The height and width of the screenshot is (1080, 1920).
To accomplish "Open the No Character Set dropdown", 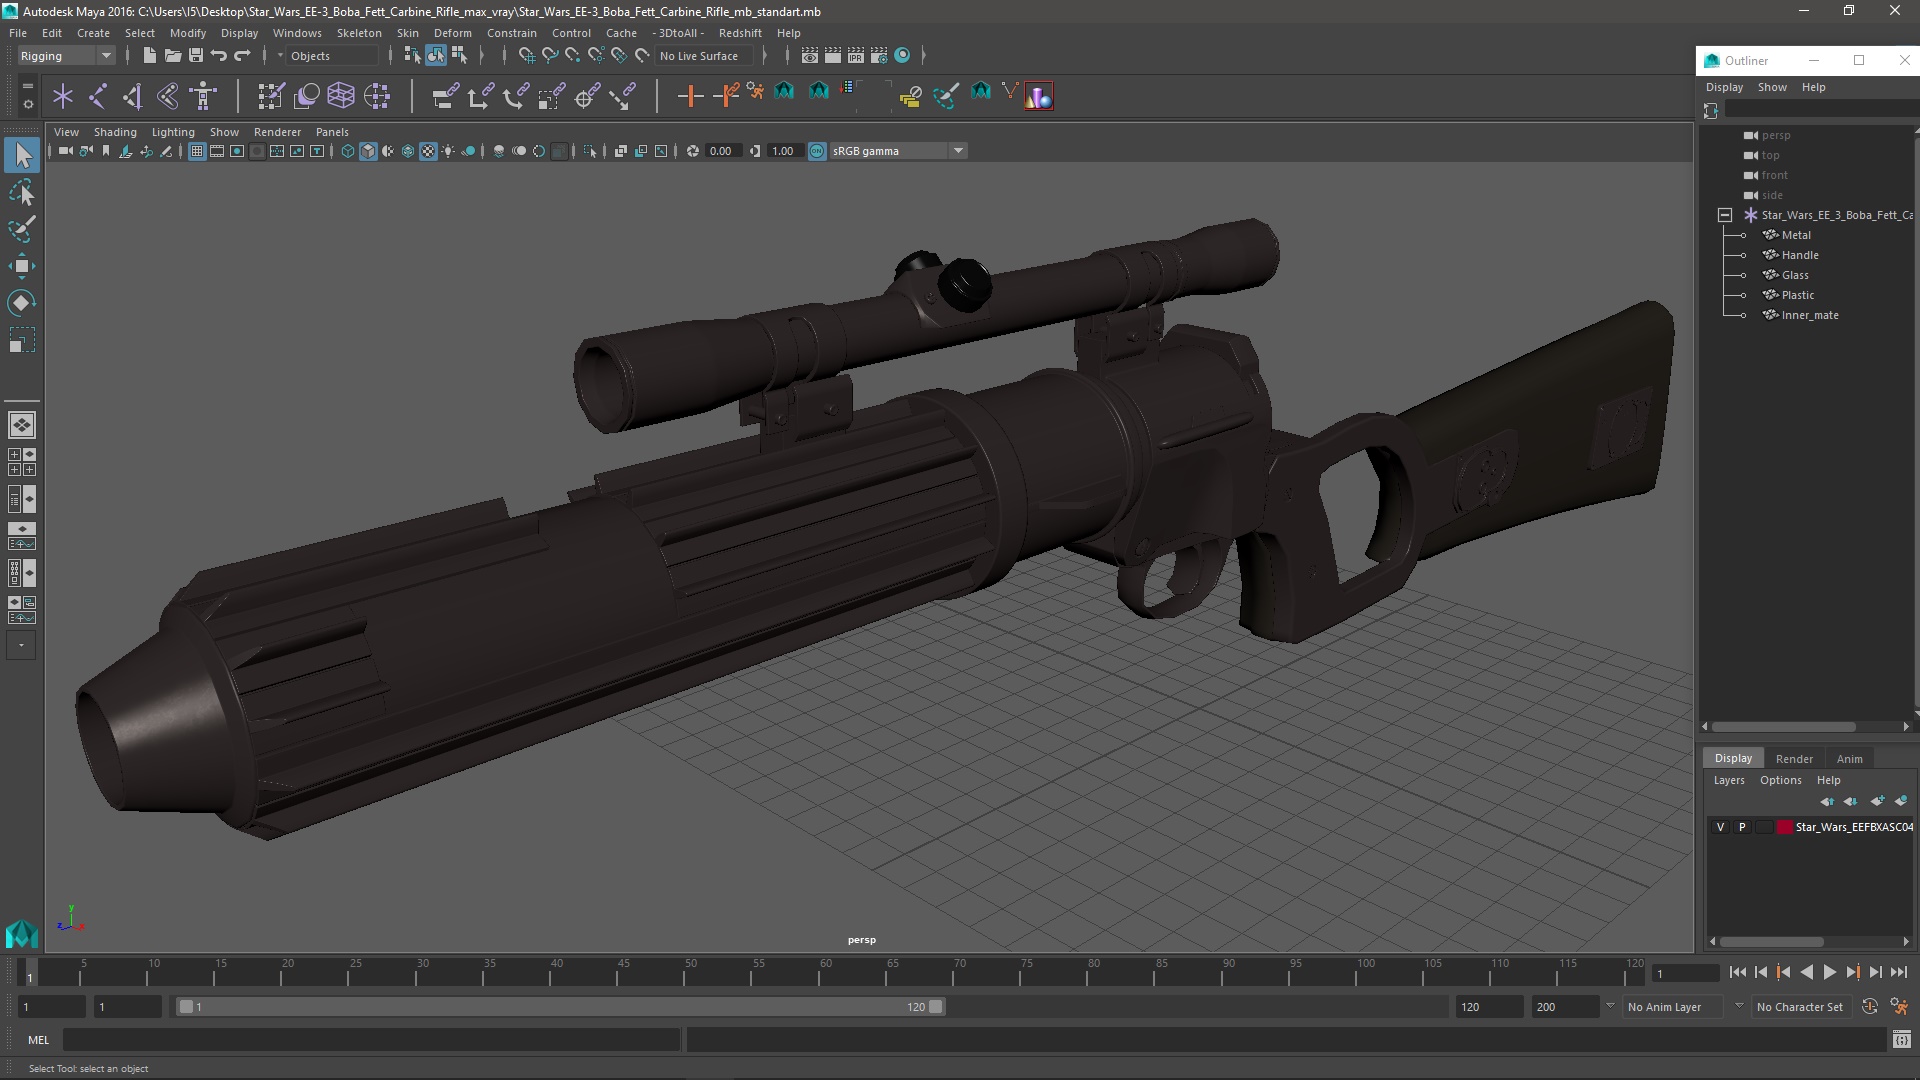I will [1800, 1007].
